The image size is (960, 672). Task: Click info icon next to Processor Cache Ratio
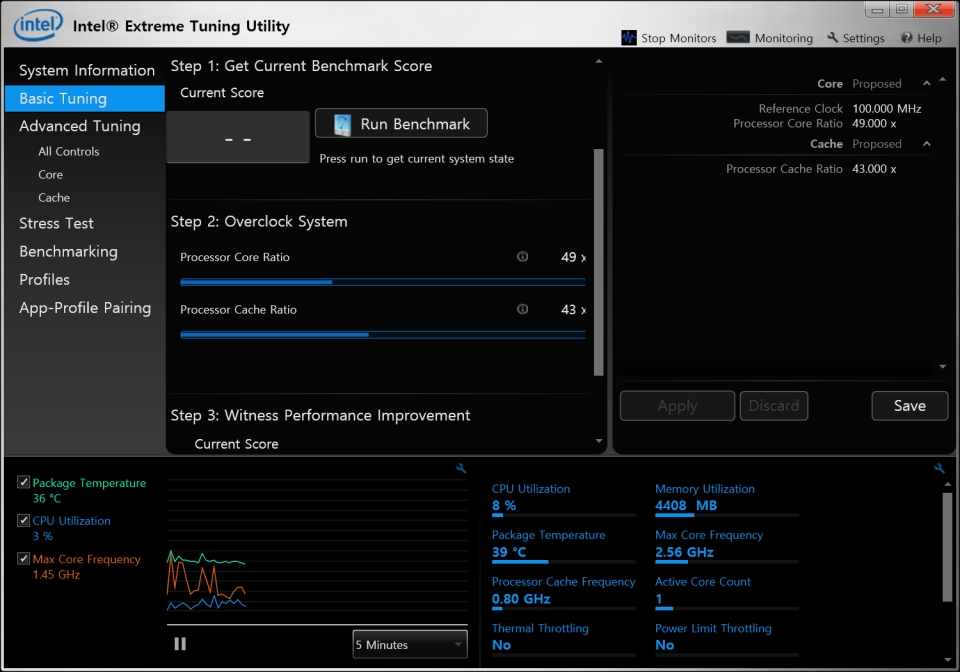(x=522, y=309)
